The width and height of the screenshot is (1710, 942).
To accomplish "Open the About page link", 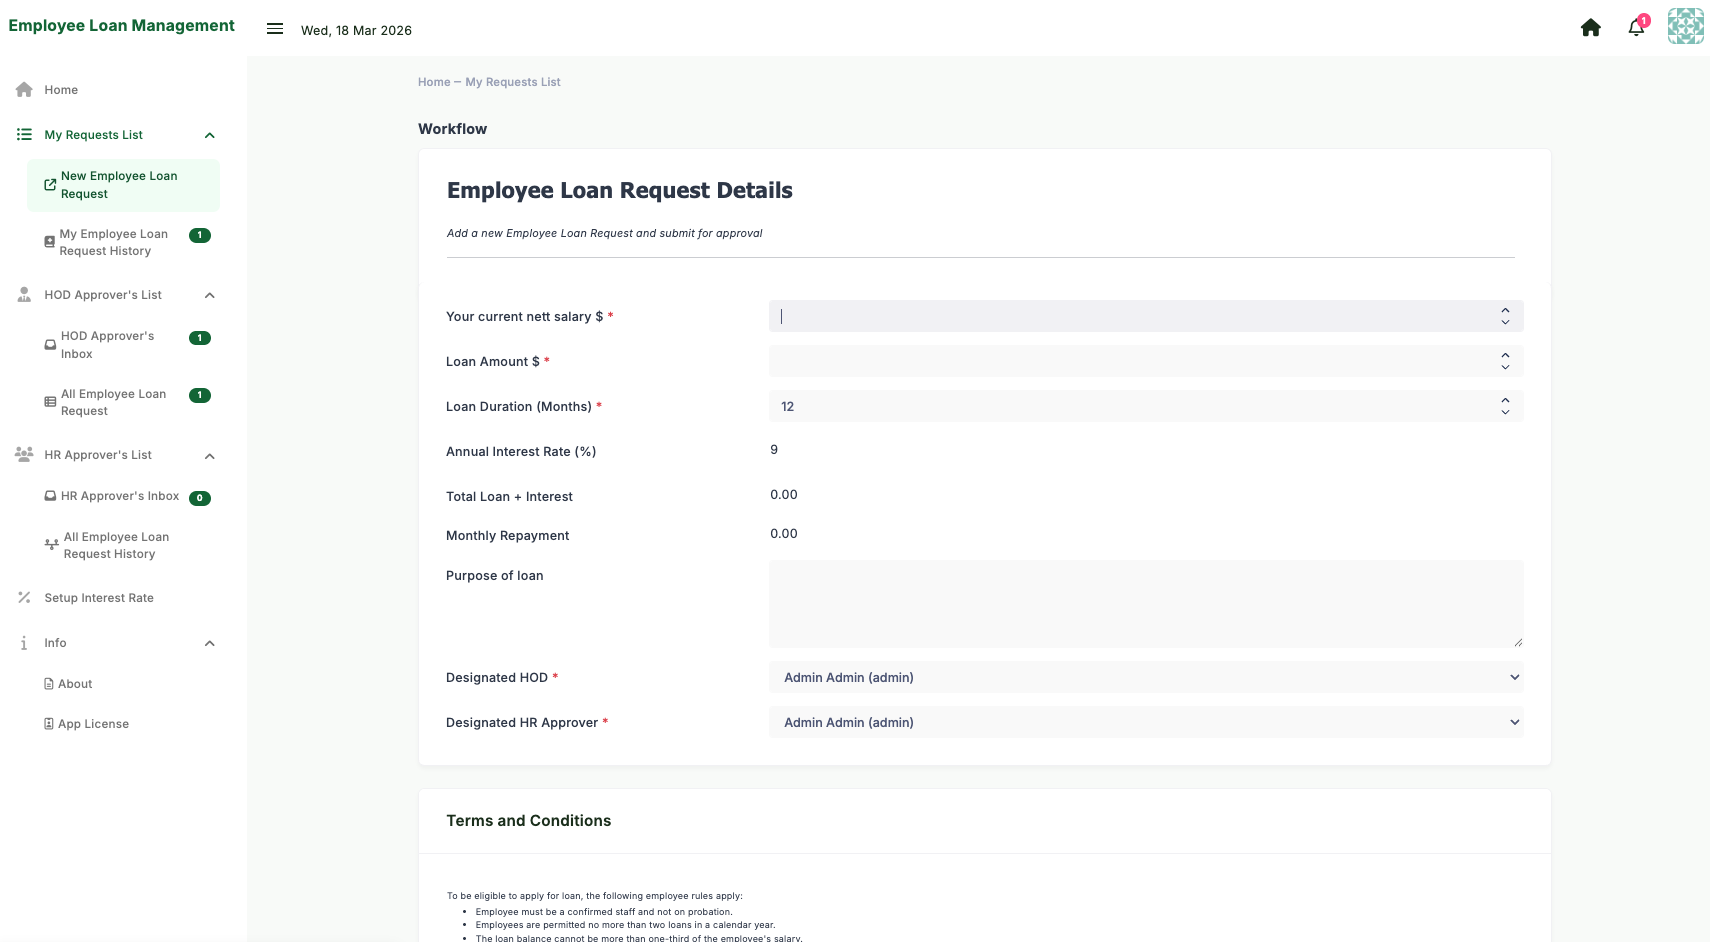I will click(75, 684).
